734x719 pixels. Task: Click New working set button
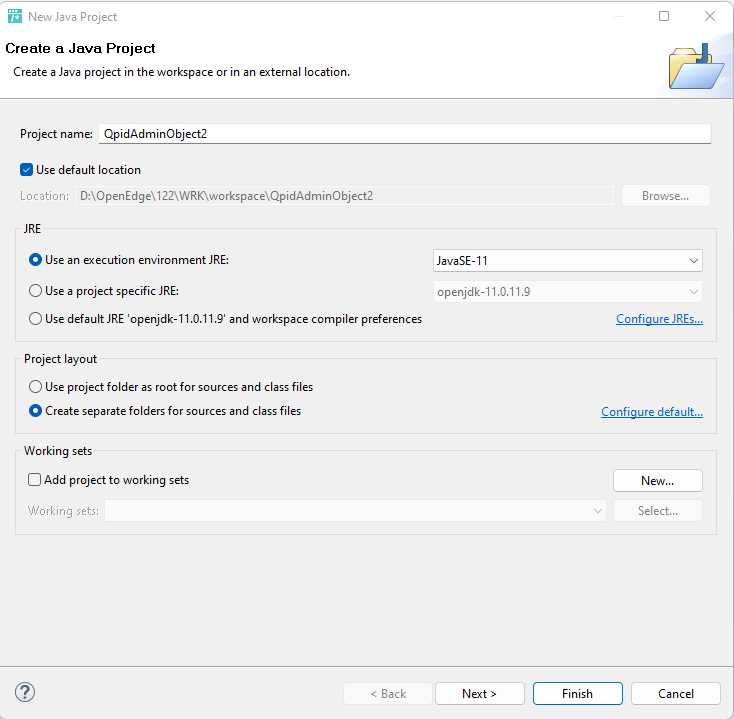coord(657,481)
